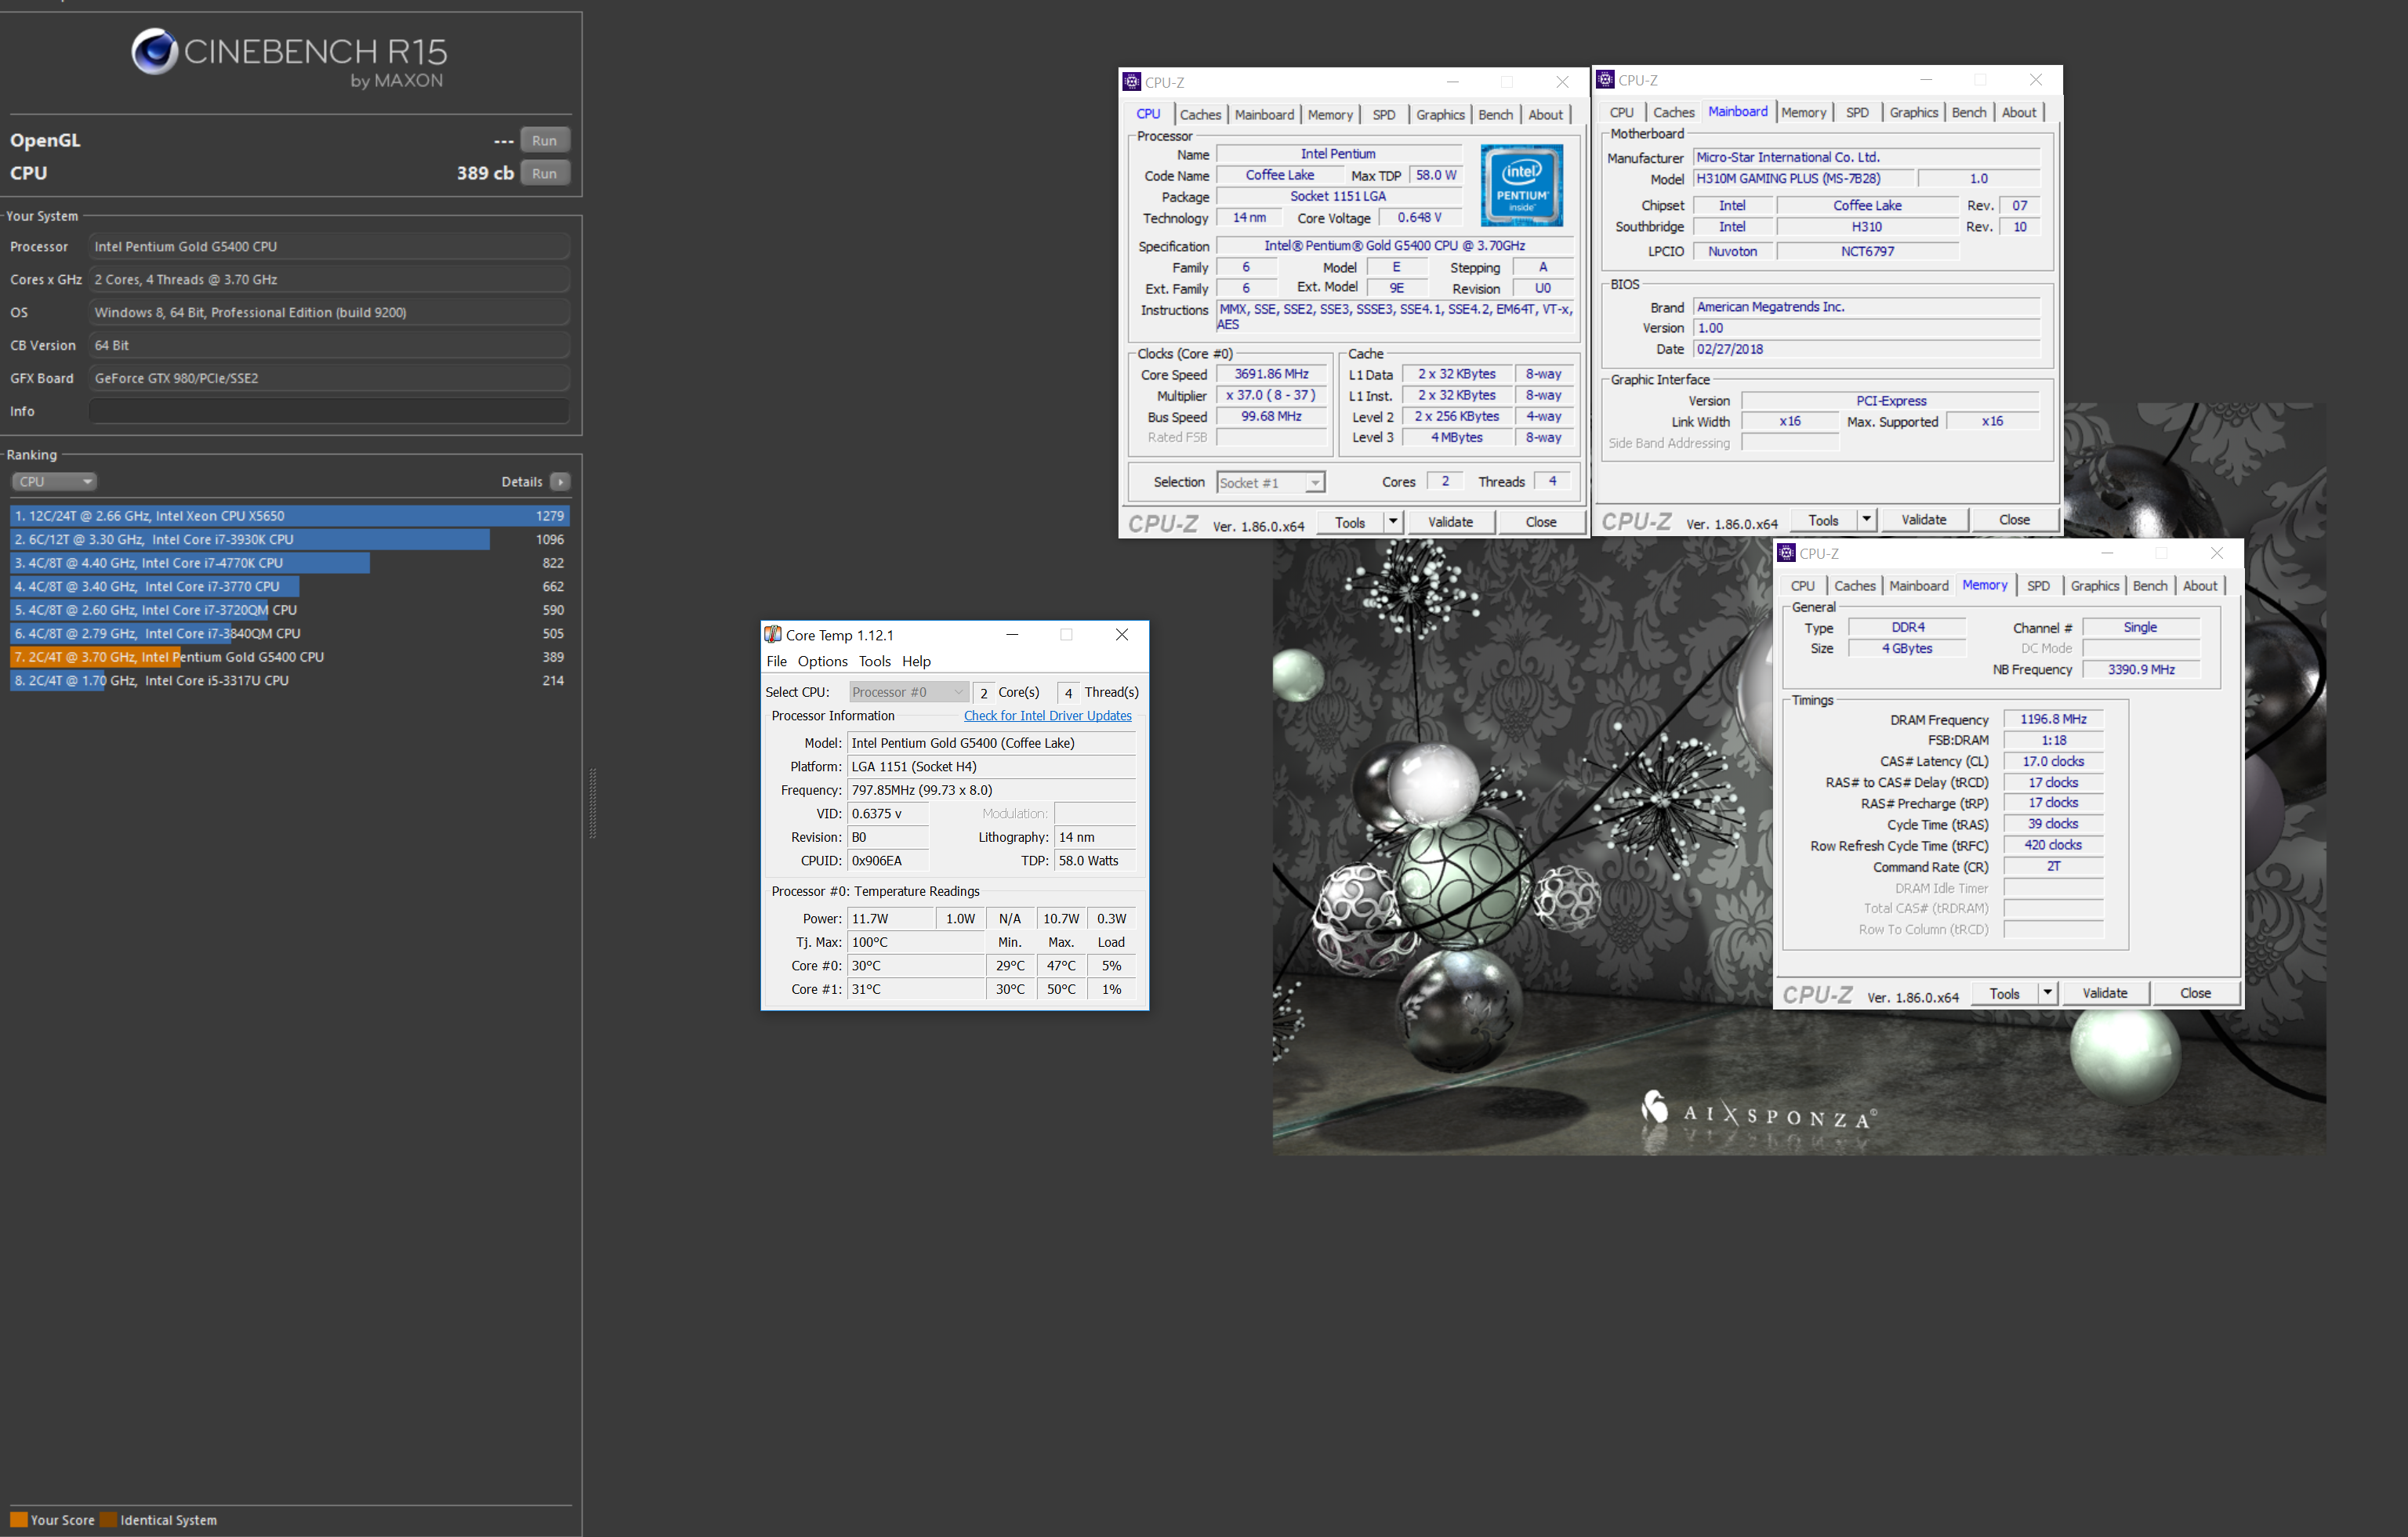The image size is (2408, 1537).
Task: Open Mainboard tab in CPU-Z Memory window
Action: click(1919, 586)
